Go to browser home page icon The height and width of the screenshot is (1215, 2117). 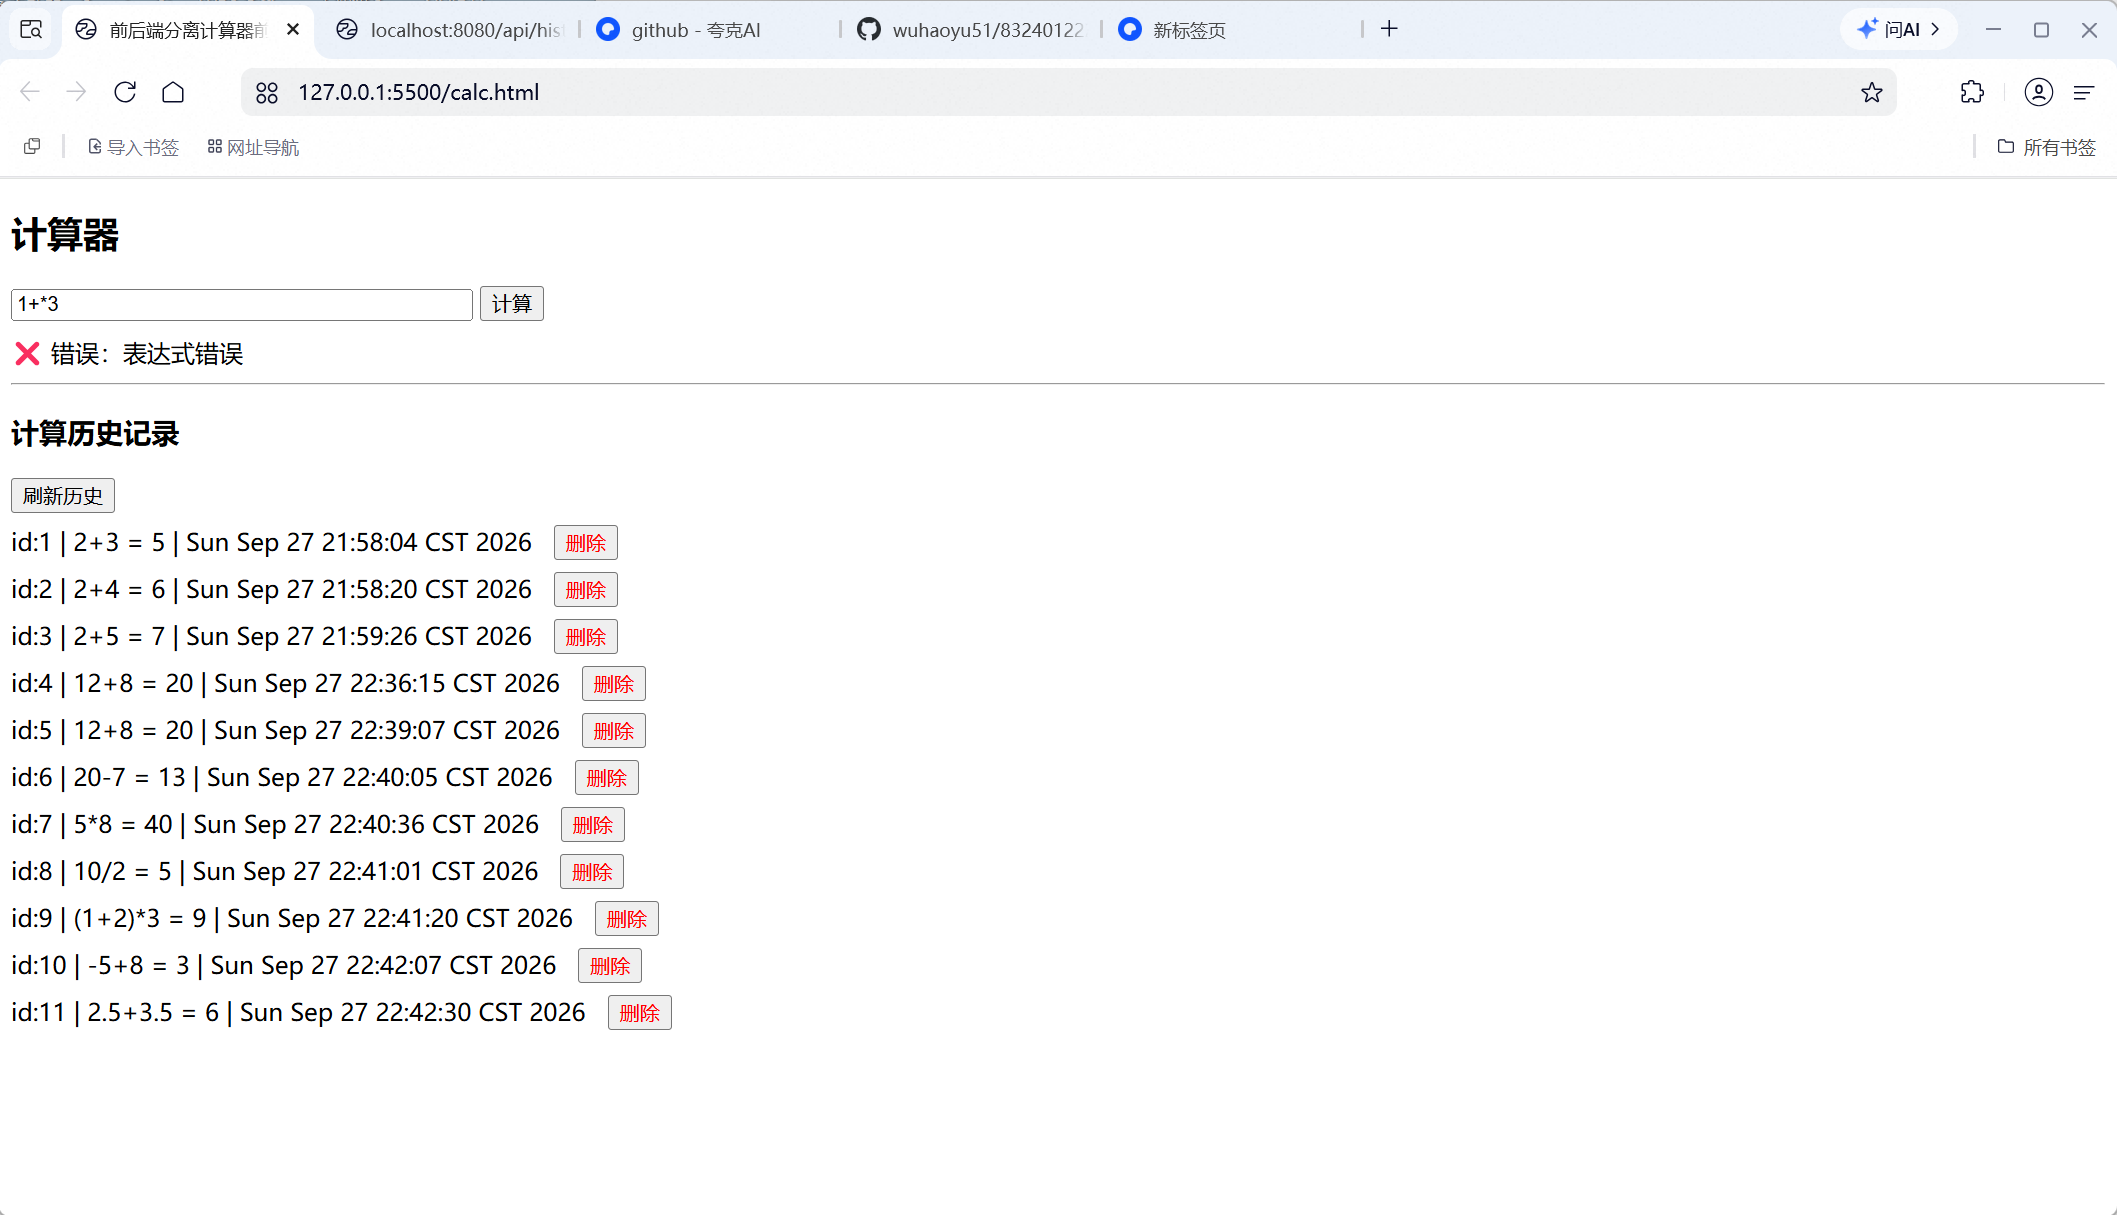[x=173, y=92]
